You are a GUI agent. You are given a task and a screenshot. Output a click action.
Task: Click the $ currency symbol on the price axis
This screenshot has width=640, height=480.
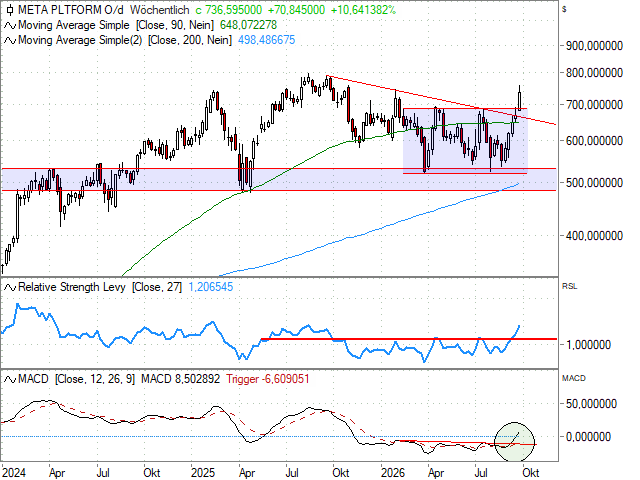[x=564, y=9]
